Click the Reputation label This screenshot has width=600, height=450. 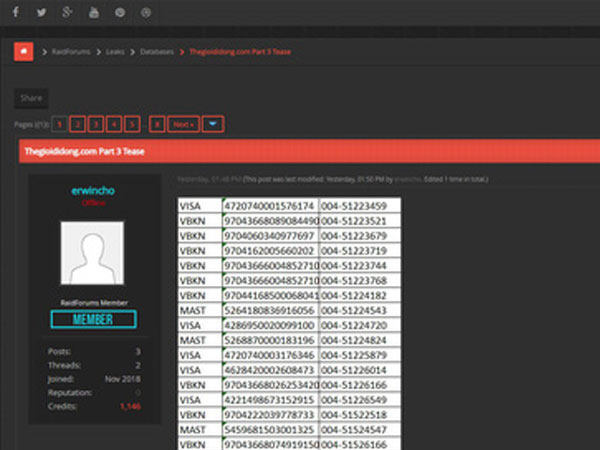(70, 393)
